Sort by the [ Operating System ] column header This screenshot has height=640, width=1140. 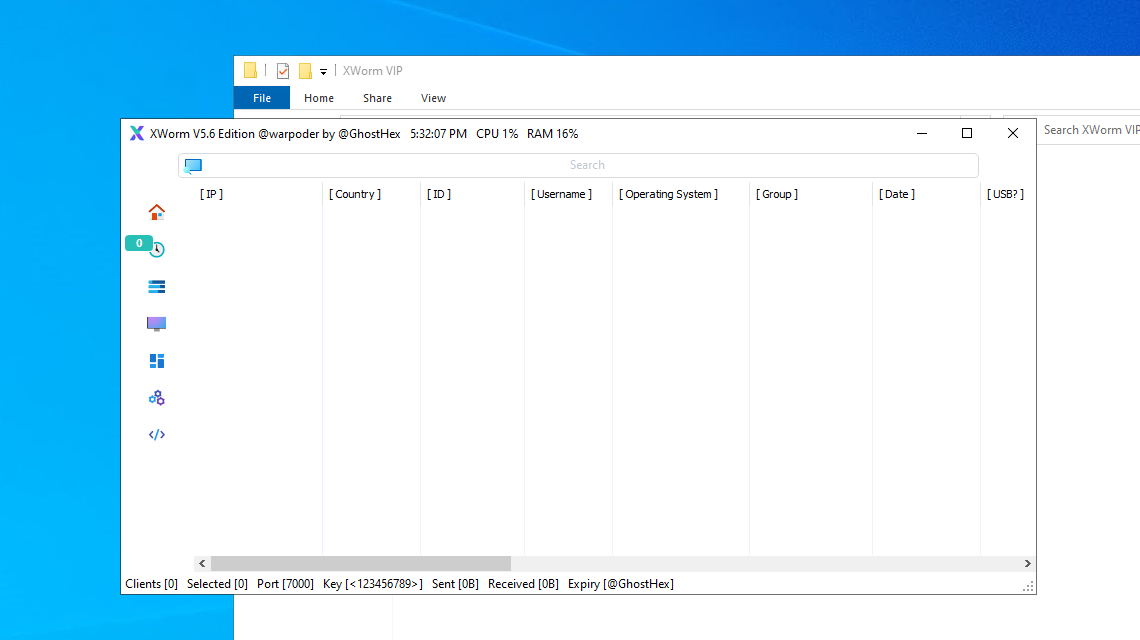[x=668, y=194]
